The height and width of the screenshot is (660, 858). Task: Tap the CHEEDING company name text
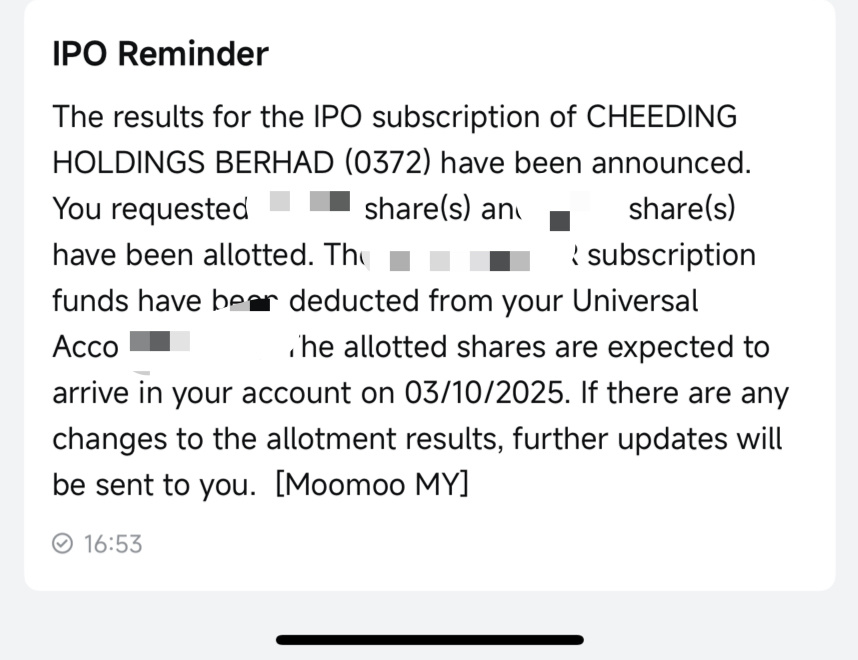coord(662,117)
